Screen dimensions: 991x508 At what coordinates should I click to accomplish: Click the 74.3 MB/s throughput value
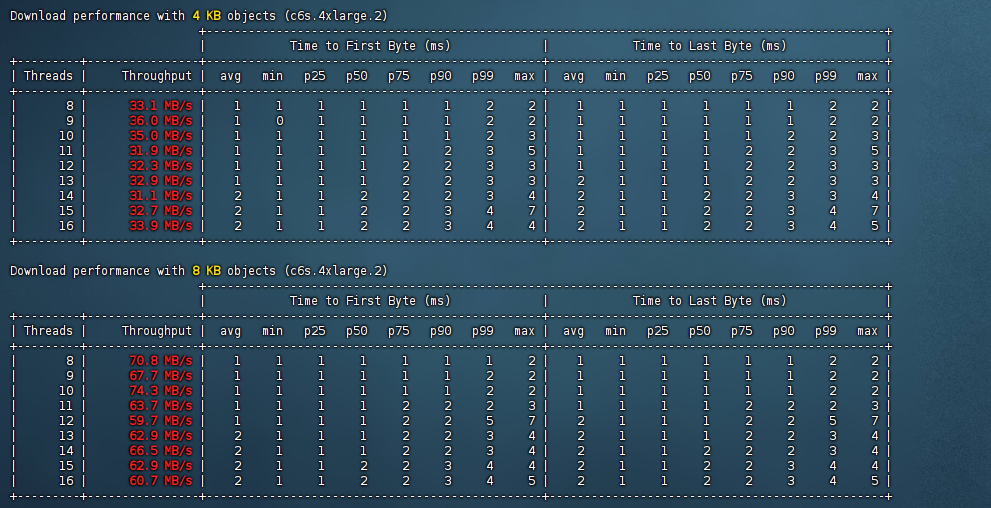(161, 390)
